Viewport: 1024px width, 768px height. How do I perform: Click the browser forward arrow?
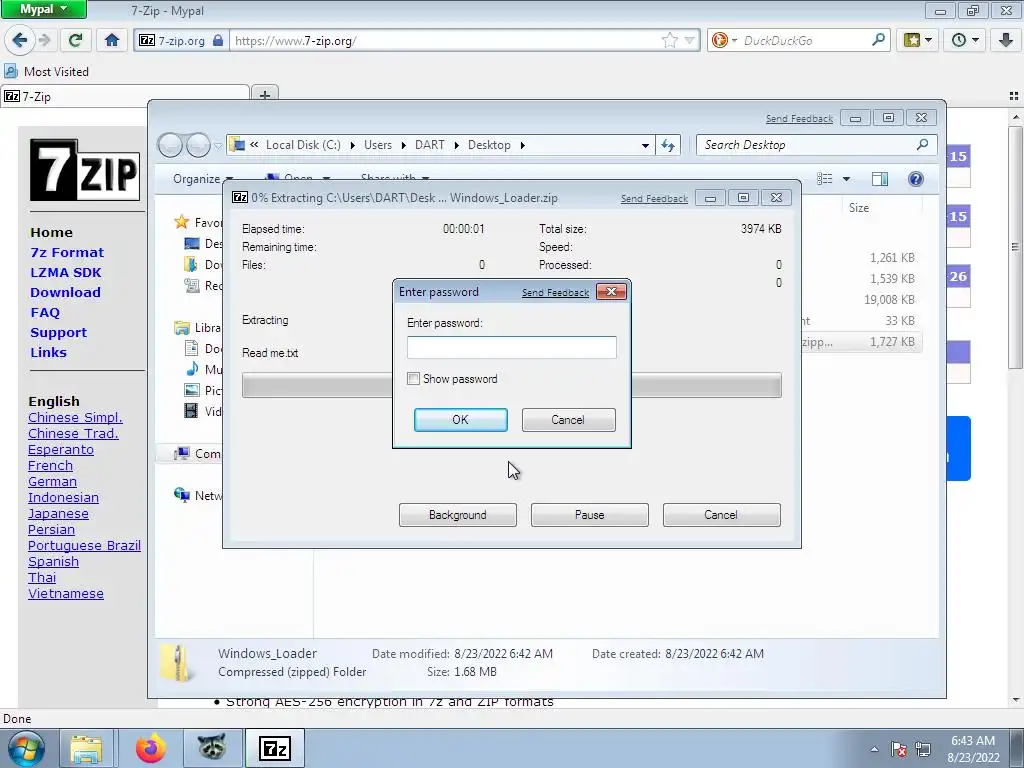(44, 40)
